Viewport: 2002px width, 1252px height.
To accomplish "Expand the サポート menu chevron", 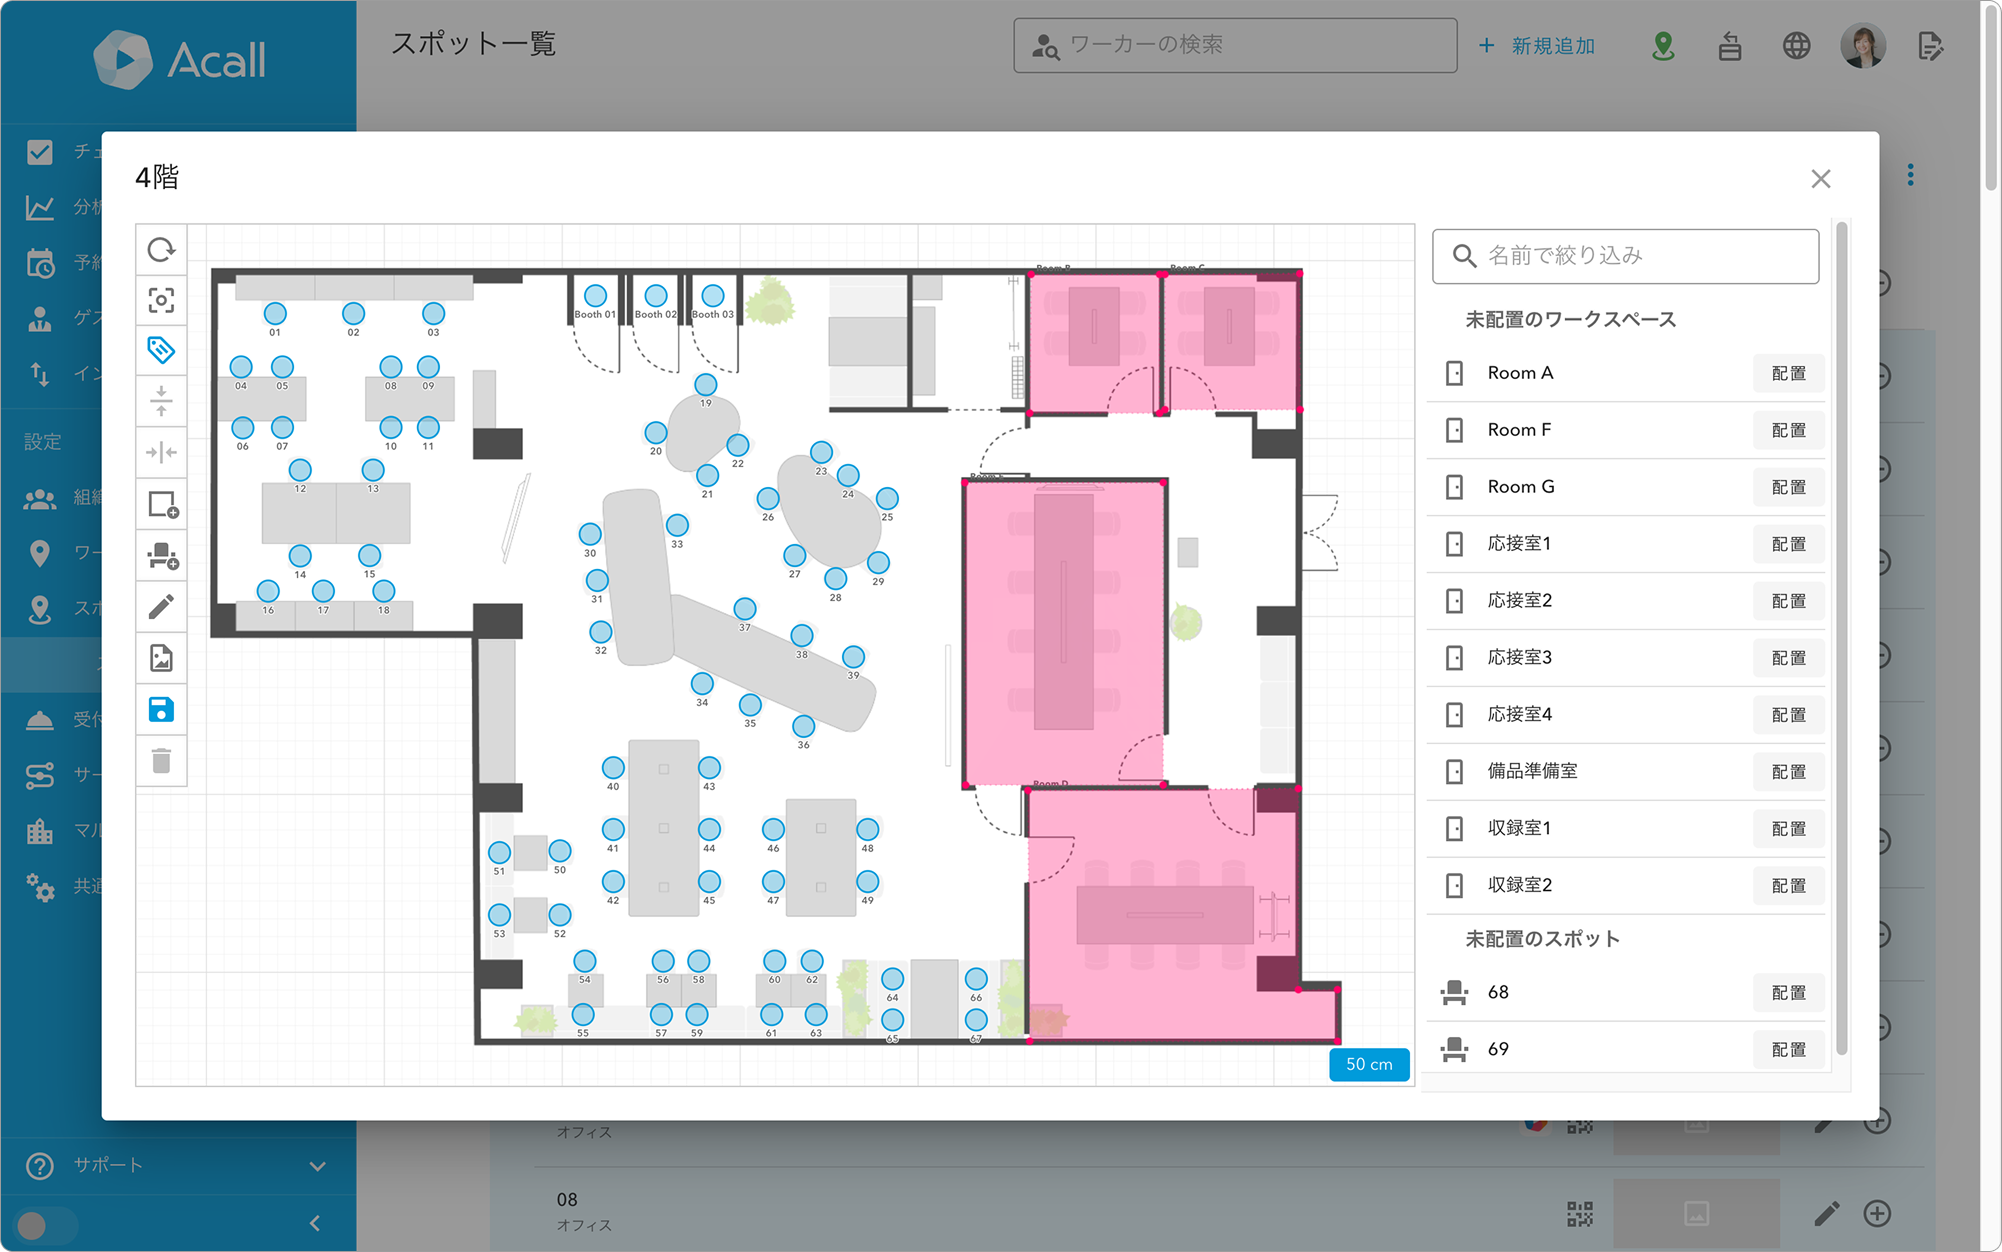I will [x=317, y=1166].
